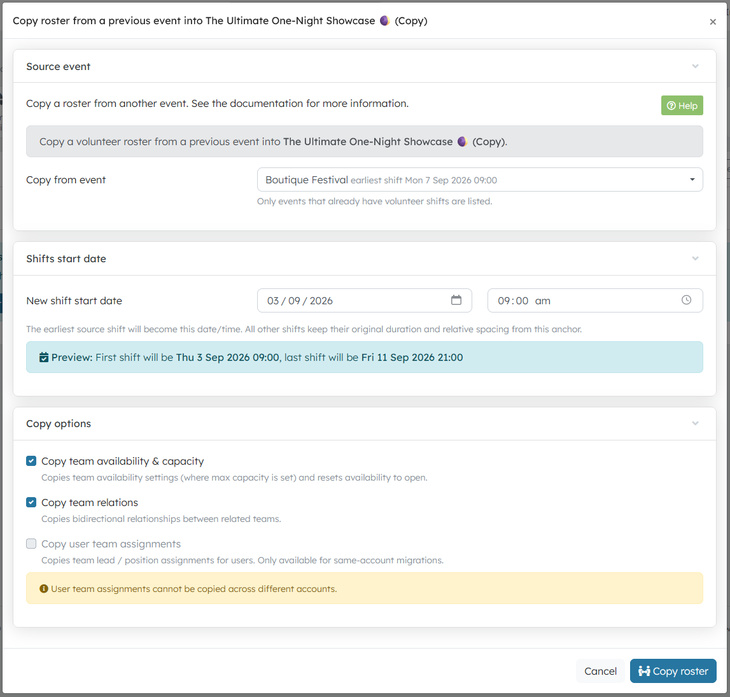Click the Preview first shift text banner
This screenshot has width=730, height=697.
point(364,357)
